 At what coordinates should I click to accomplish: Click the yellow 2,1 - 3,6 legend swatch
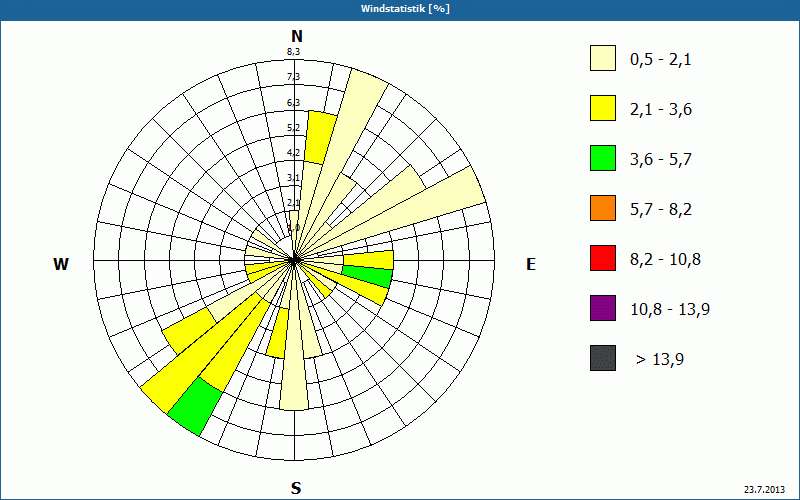click(x=603, y=108)
